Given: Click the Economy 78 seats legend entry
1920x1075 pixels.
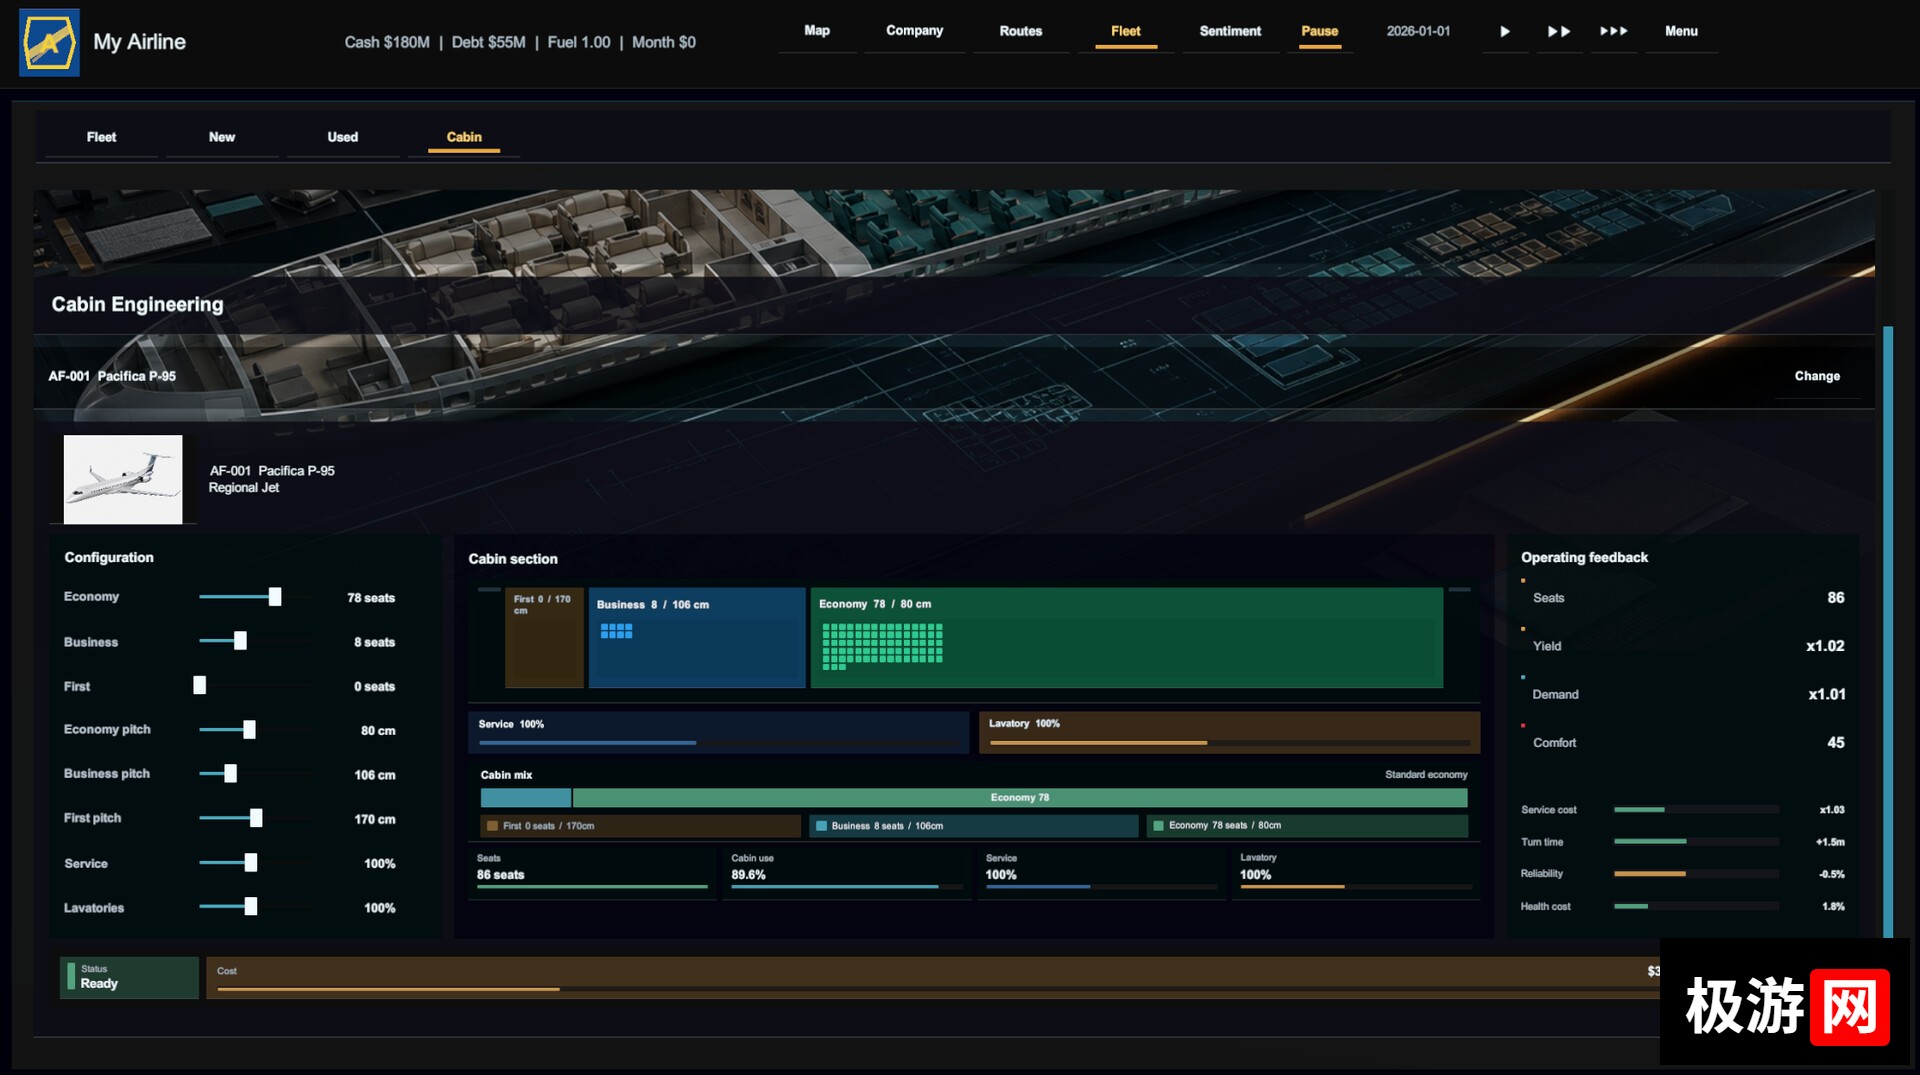Looking at the screenshot, I should (x=1307, y=826).
